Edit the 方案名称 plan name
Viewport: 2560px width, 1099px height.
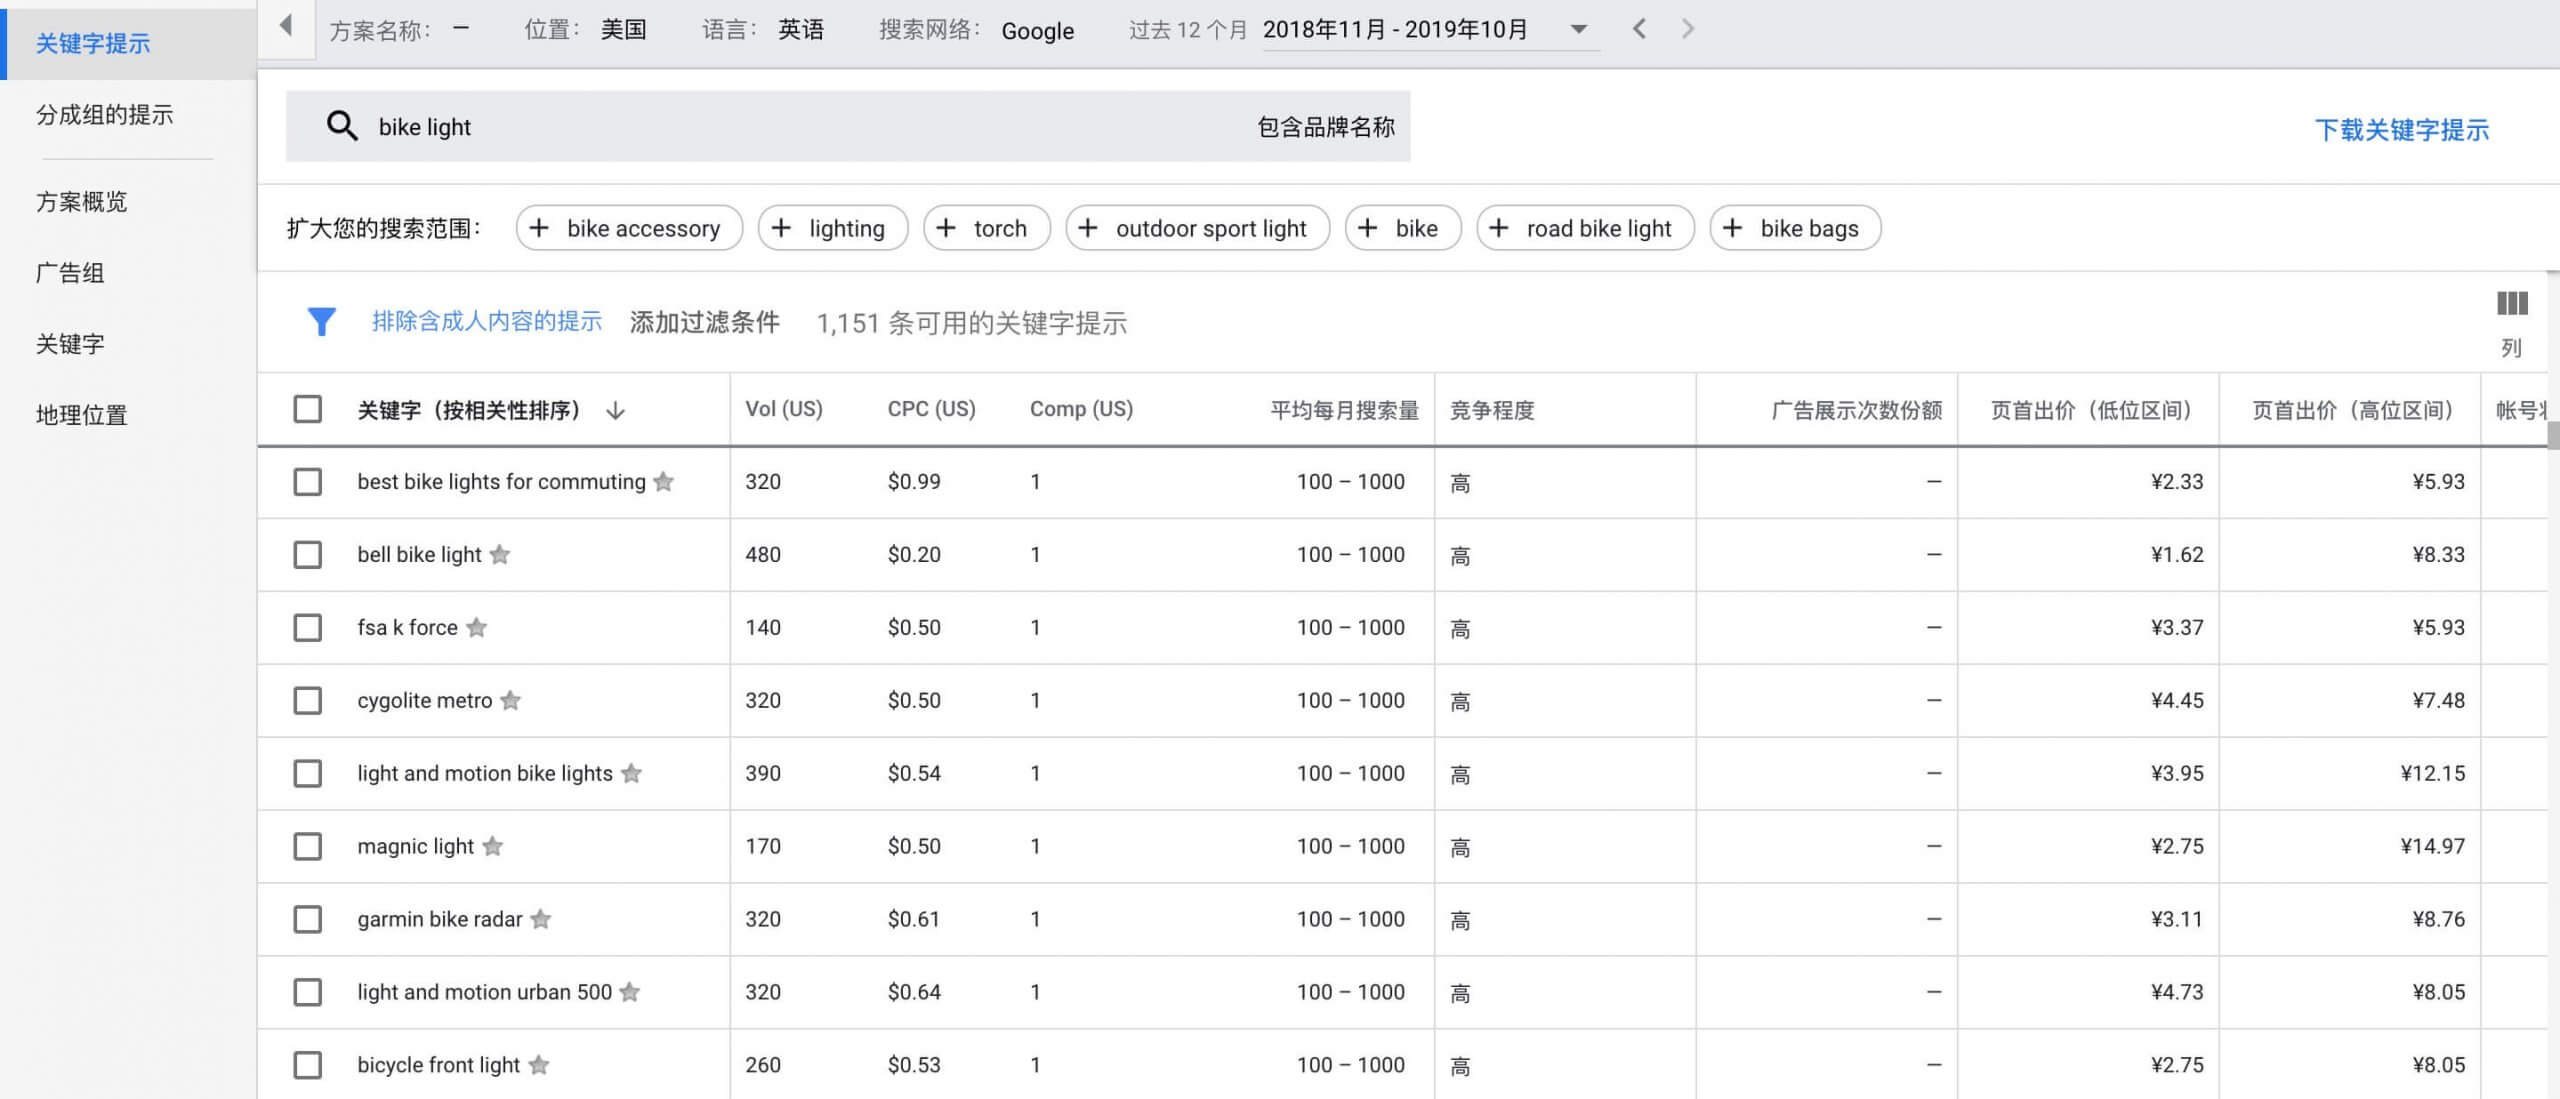coord(400,30)
